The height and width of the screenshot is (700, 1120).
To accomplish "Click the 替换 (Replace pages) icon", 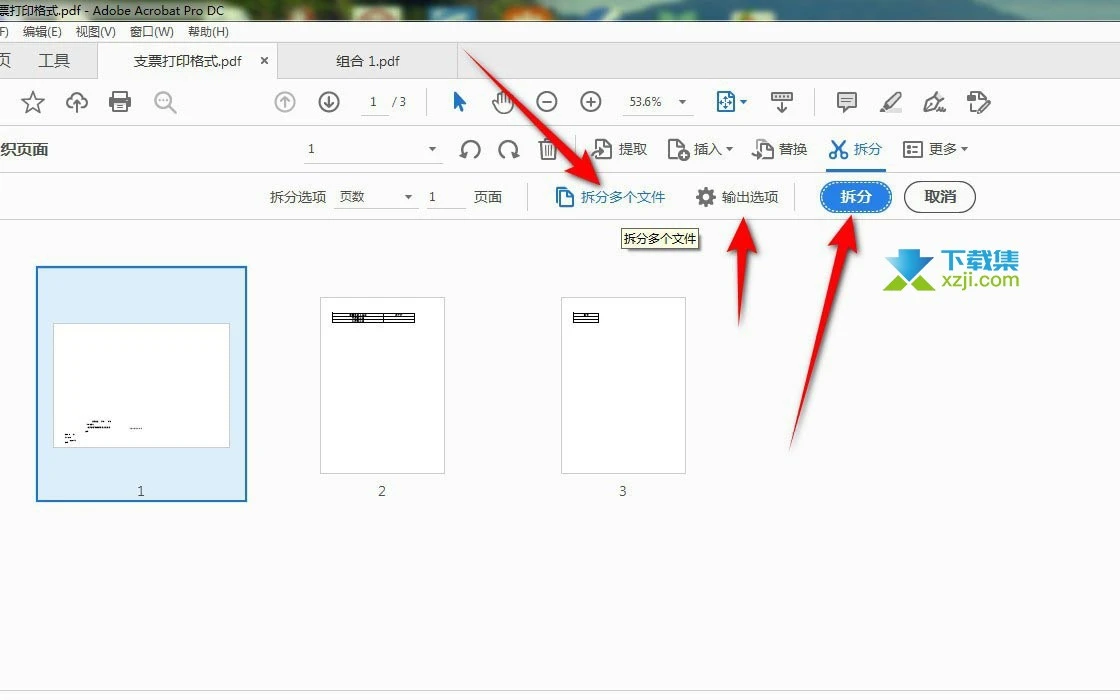I will (780, 148).
